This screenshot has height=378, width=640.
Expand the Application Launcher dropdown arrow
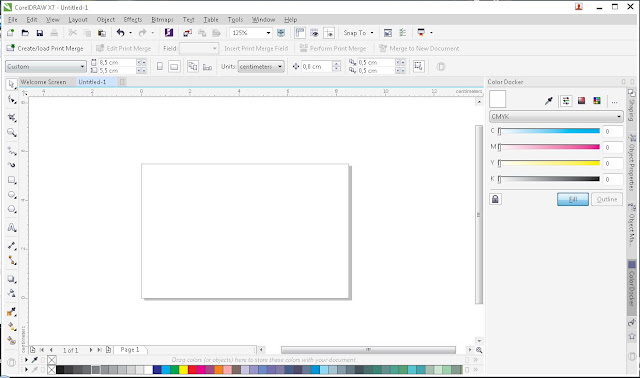click(x=431, y=33)
